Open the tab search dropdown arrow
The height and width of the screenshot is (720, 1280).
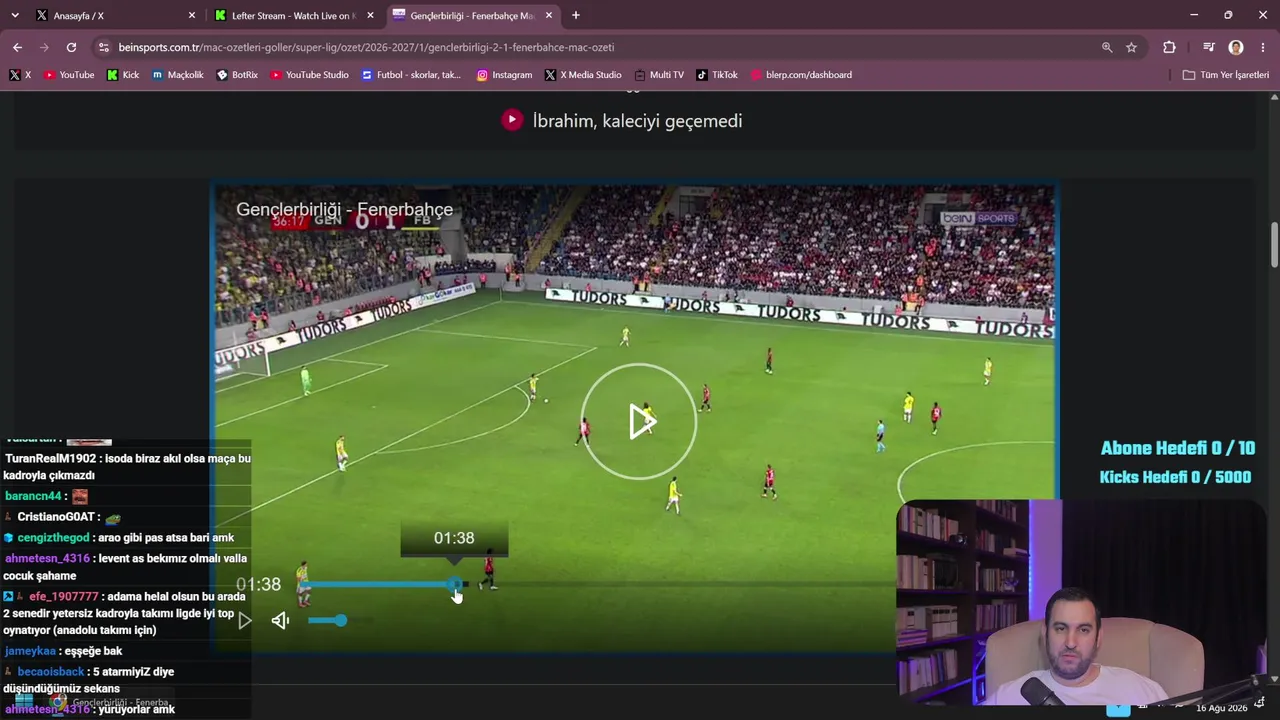[15, 15]
